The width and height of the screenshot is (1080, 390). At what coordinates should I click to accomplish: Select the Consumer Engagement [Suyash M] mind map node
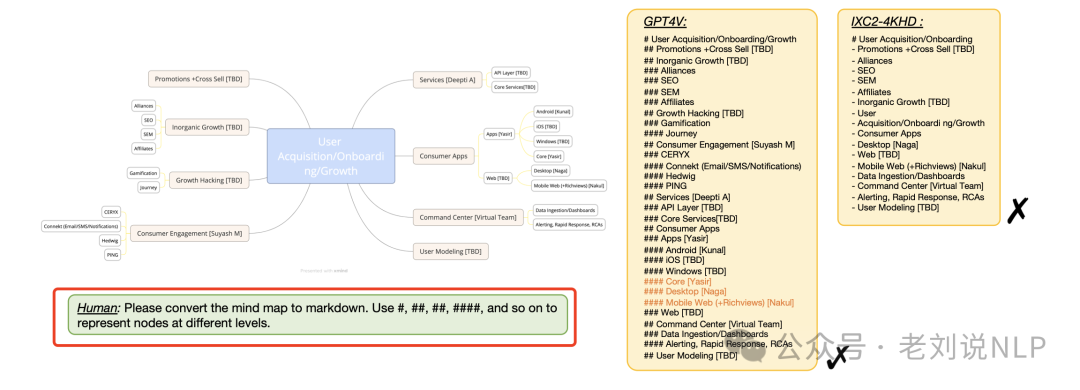coord(189,234)
